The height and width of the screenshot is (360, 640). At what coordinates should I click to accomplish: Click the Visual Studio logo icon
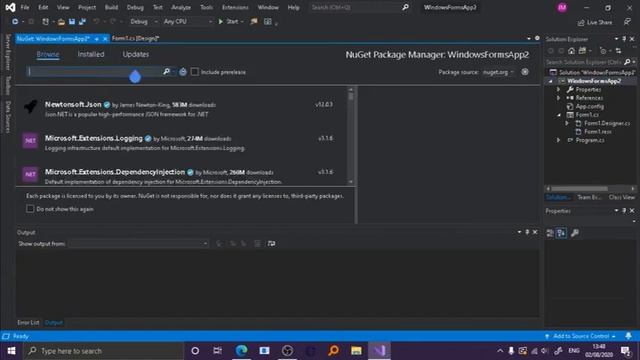(x=11, y=7)
